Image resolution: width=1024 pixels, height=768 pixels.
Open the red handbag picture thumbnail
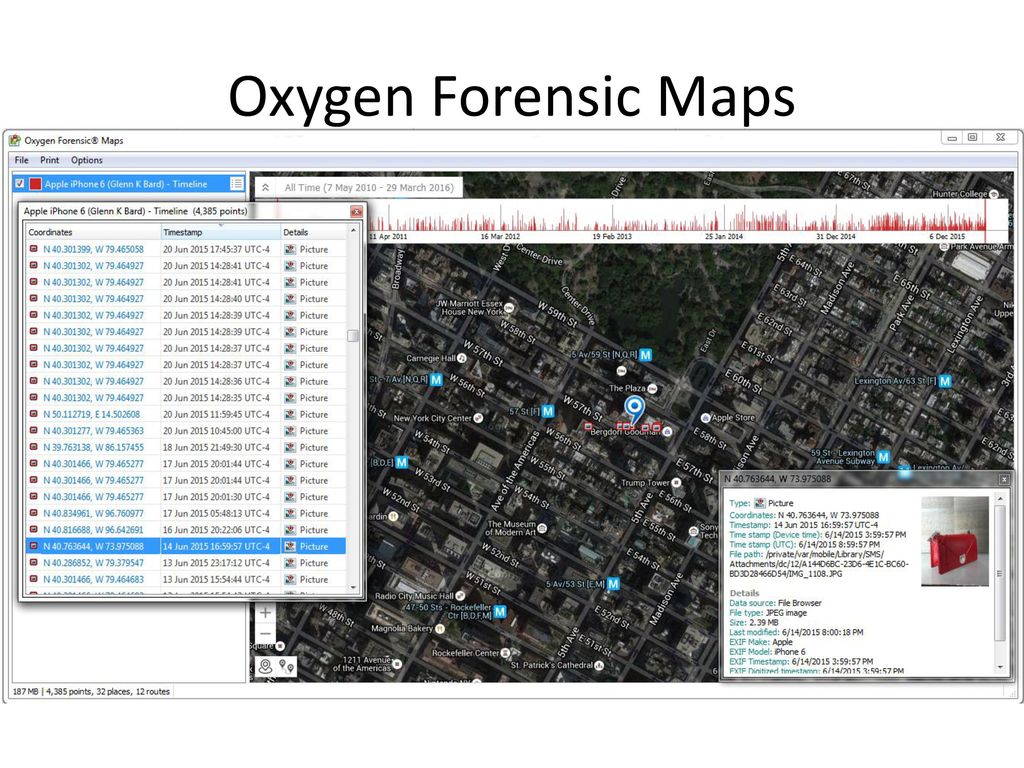[954, 541]
